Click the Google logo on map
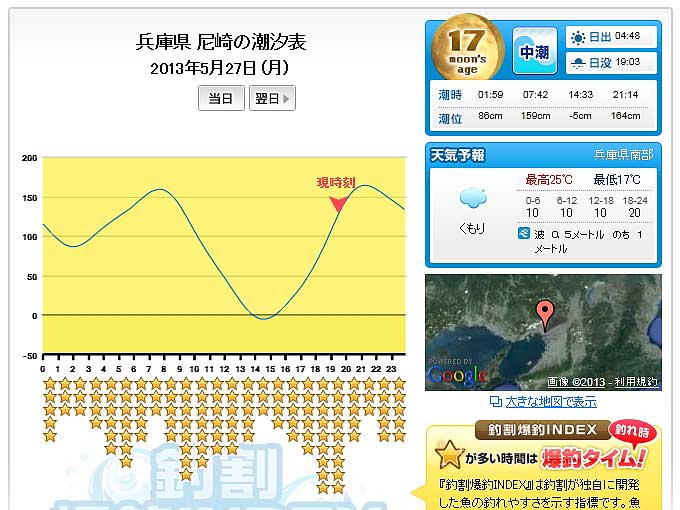The height and width of the screenshot is (510, 680). (458, 375)
